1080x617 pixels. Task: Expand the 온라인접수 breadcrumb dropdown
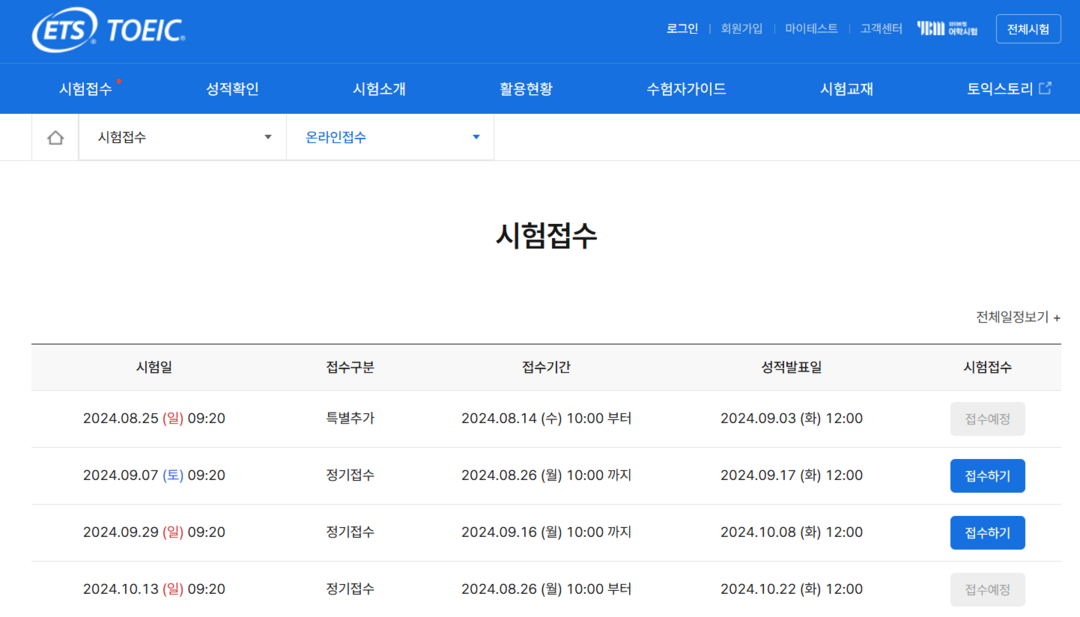click(x=390, y=138)
